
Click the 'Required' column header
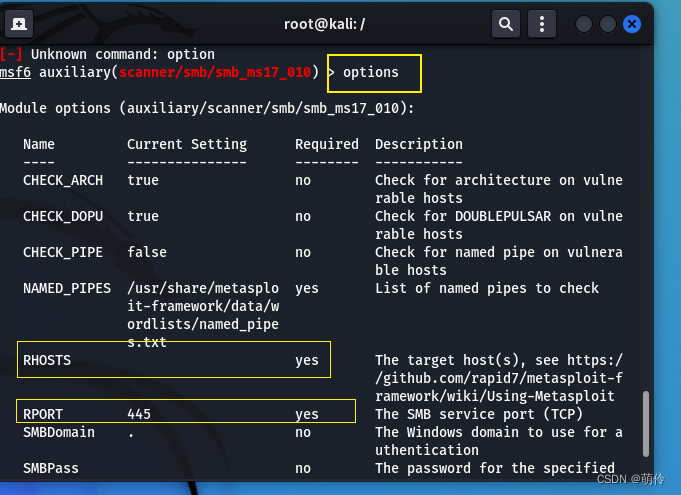[x=327, y=144]
